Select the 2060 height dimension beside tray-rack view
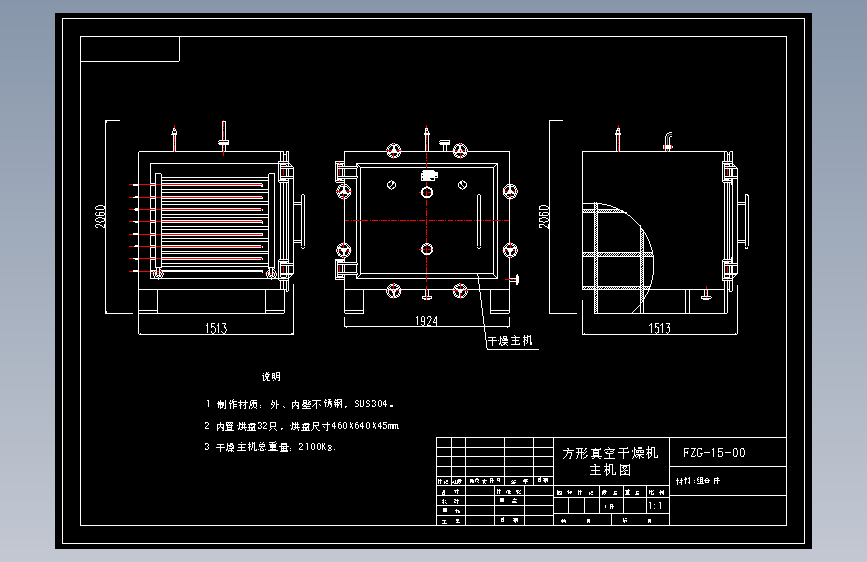The width and height of the screenshot is (867, 562). (x=100, y=216)
